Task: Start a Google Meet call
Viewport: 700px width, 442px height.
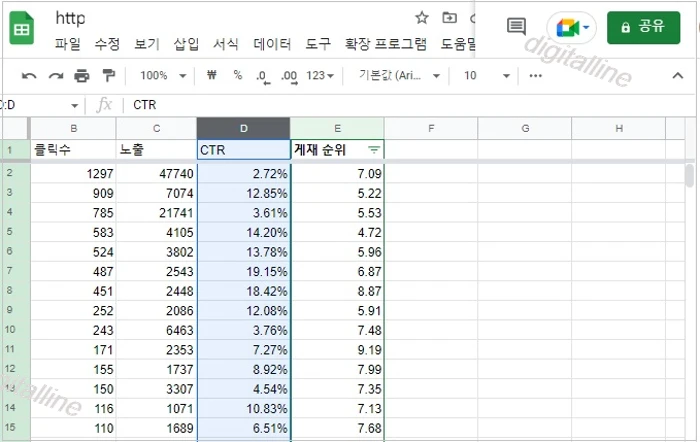Action: [571, 28]
